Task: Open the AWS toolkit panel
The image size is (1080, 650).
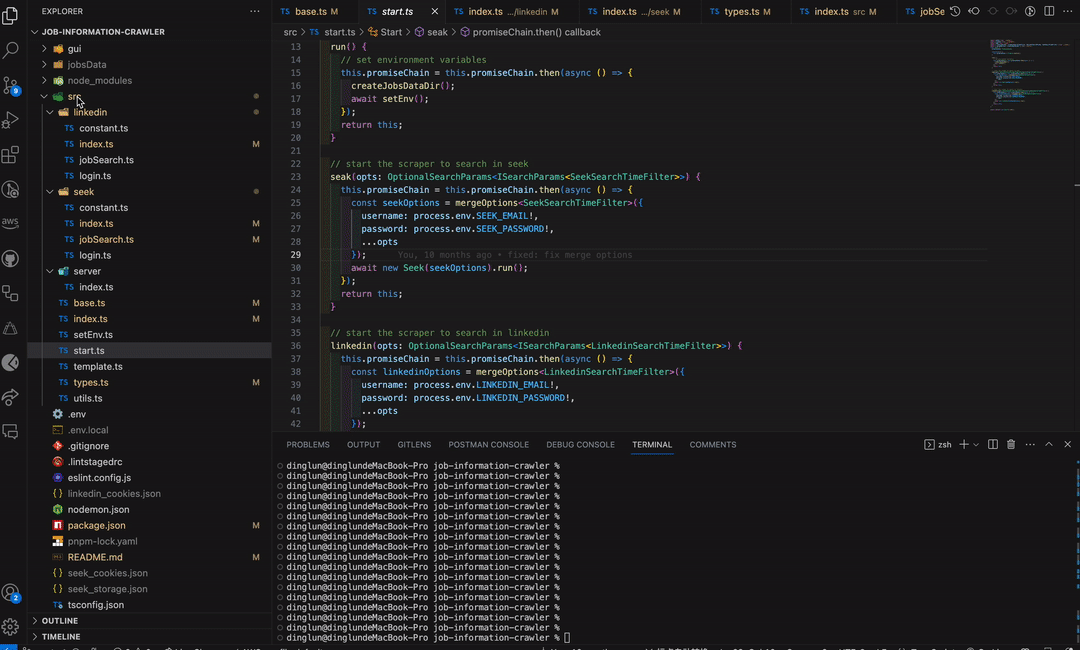Action: pyautogui.click(x=10, y=222)
